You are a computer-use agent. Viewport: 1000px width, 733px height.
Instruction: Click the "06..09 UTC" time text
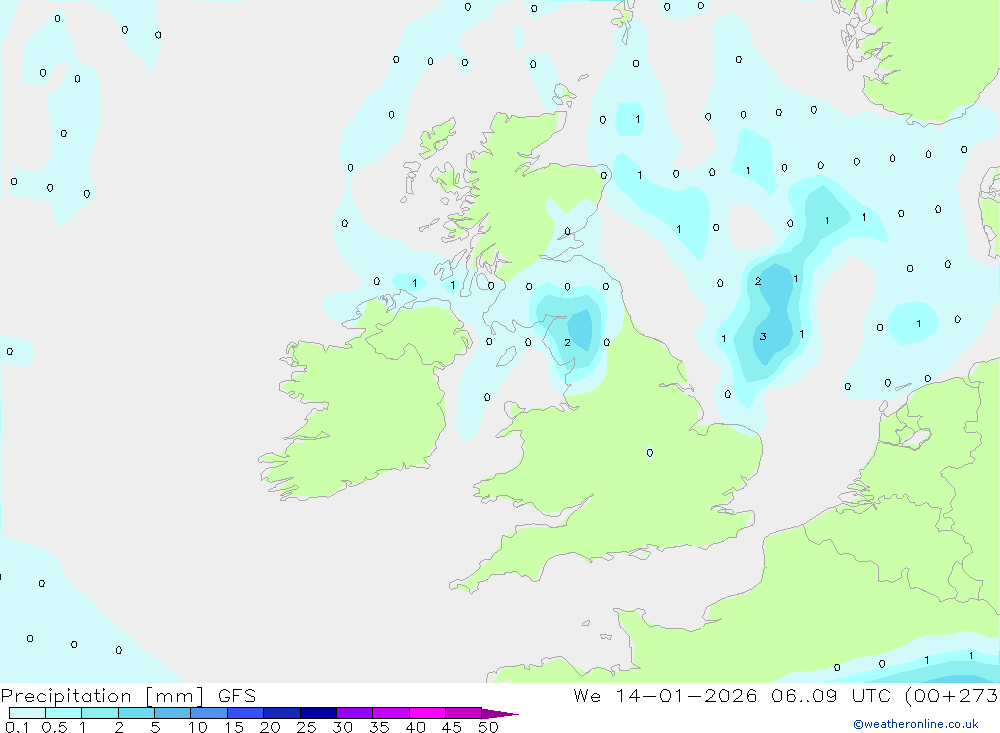[x=830, y=695]
